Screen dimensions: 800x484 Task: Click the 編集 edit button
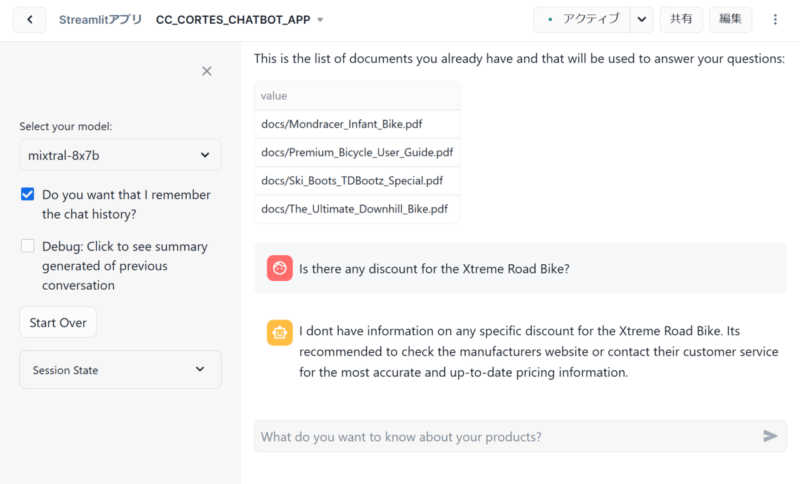tap(730, 19)
